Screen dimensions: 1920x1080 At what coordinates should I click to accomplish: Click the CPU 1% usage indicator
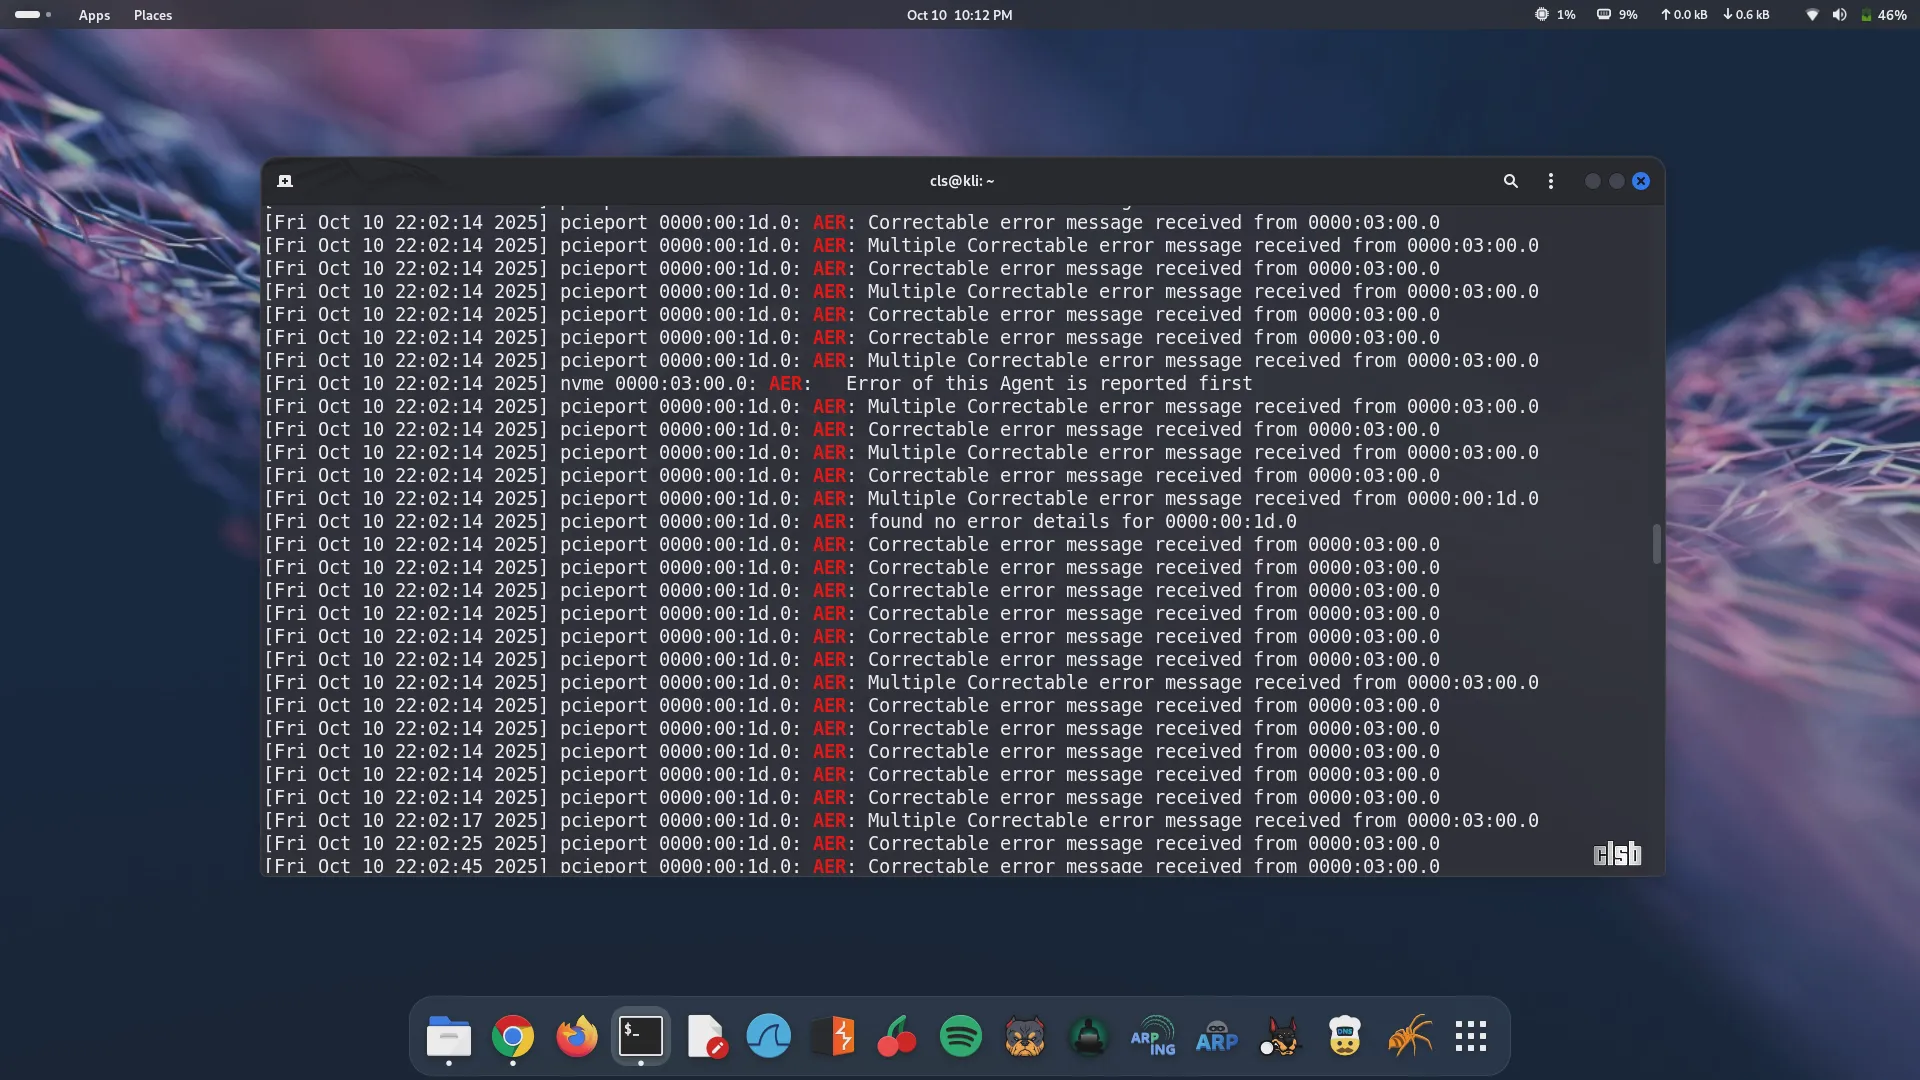[1555, 15]
